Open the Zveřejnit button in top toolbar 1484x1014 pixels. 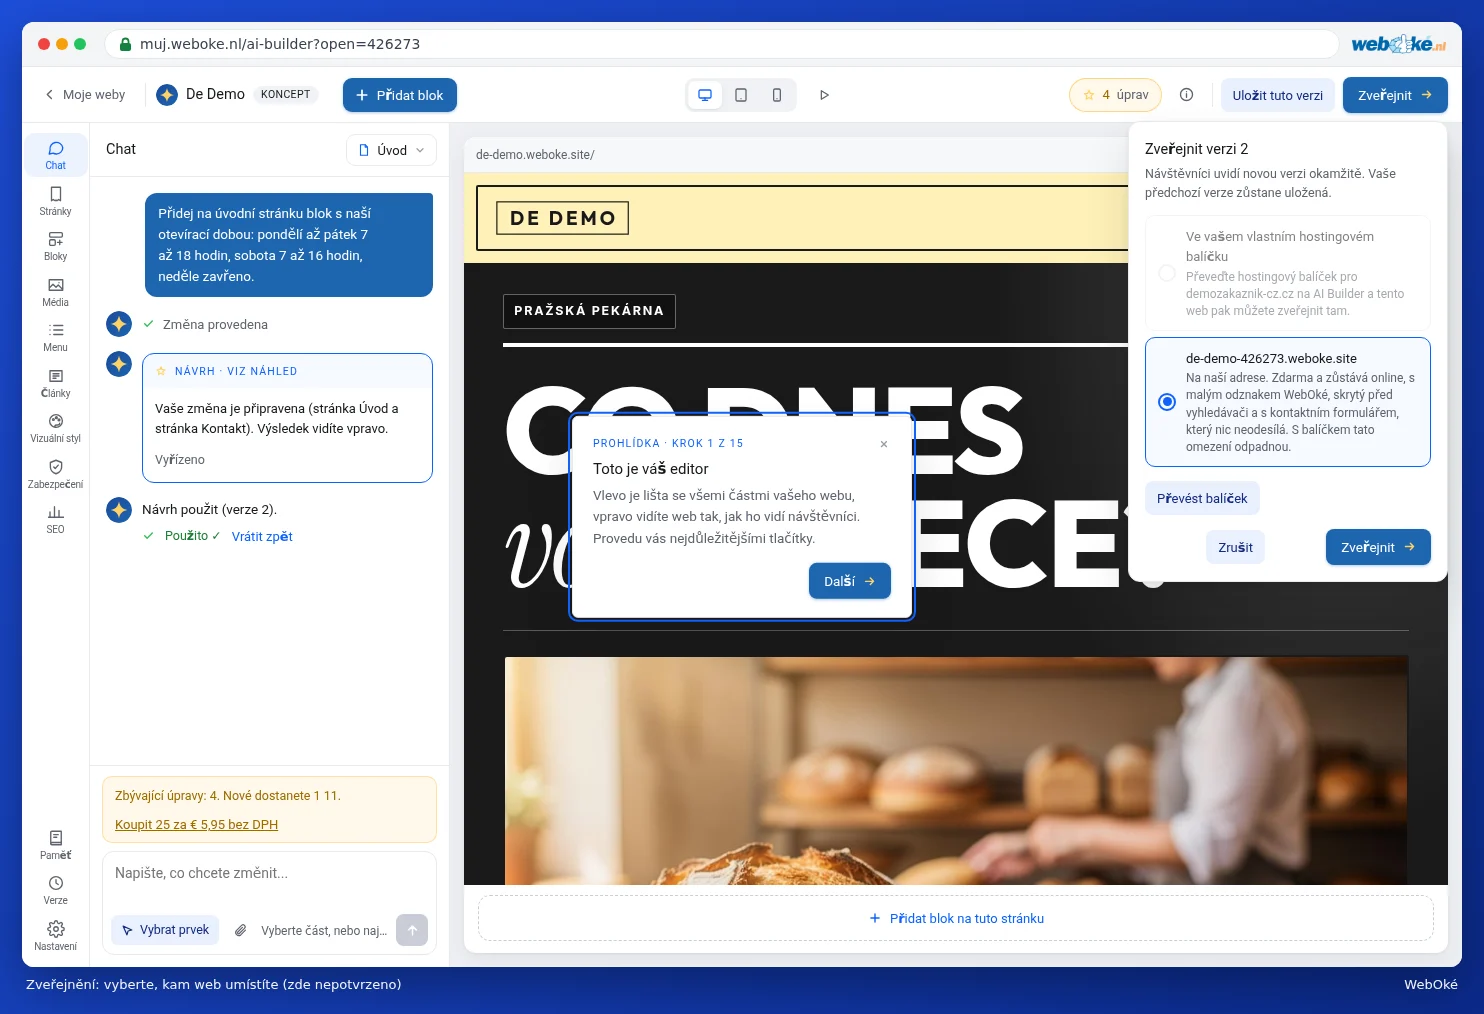pyautogui.click(x=1395, y=95)
